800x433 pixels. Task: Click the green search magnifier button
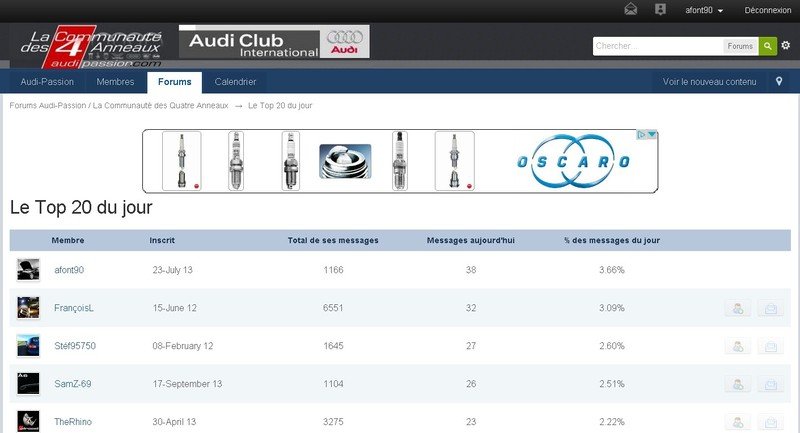coord(767,46)
